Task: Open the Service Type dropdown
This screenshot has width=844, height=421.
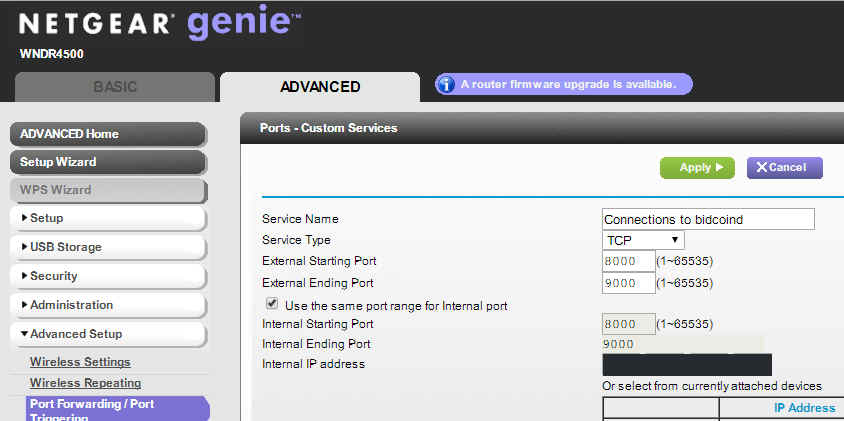Action: [644, 240]
